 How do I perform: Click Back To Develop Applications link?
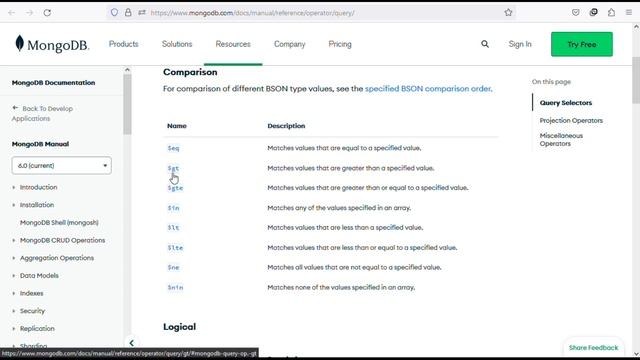pos(42,113)
